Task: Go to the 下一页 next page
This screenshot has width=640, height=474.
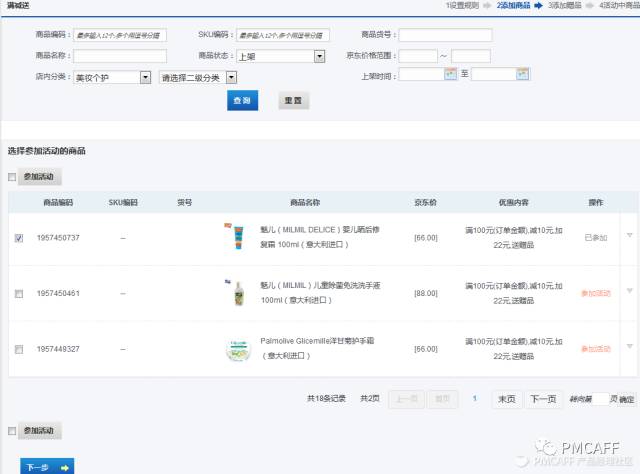Action: coord(543,399)
